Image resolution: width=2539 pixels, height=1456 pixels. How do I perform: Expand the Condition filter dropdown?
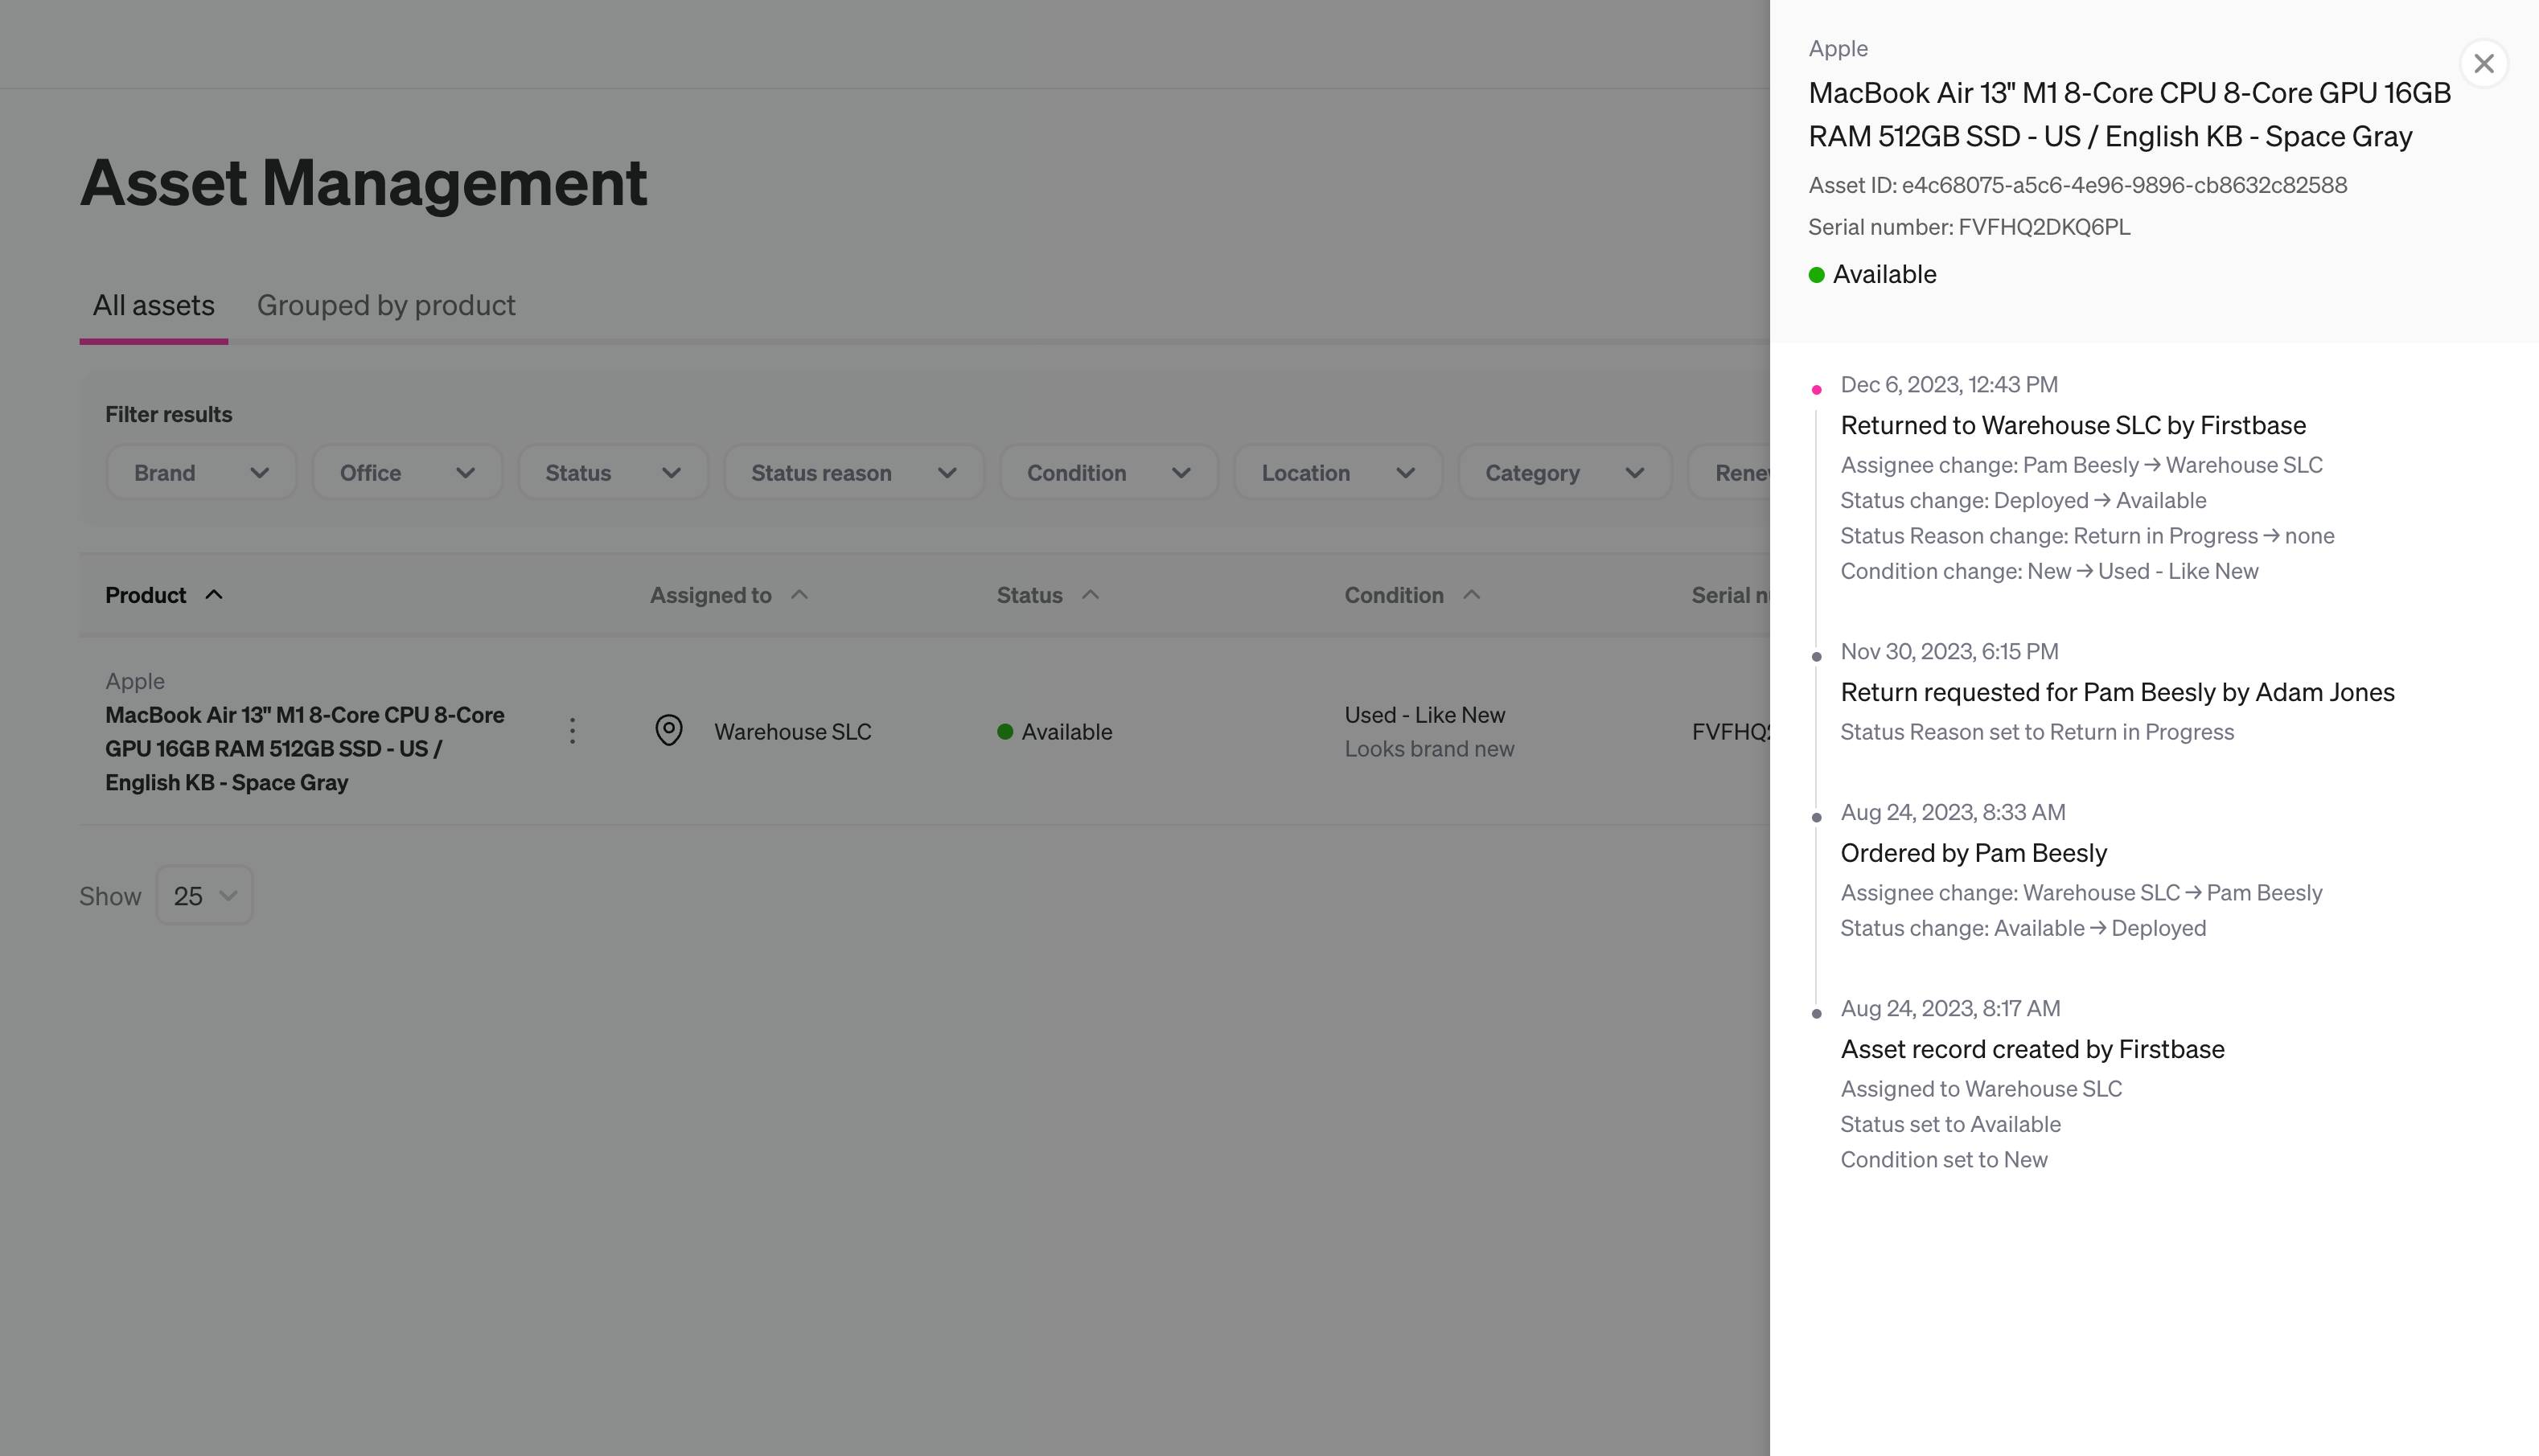click(x=1109, y=473)
